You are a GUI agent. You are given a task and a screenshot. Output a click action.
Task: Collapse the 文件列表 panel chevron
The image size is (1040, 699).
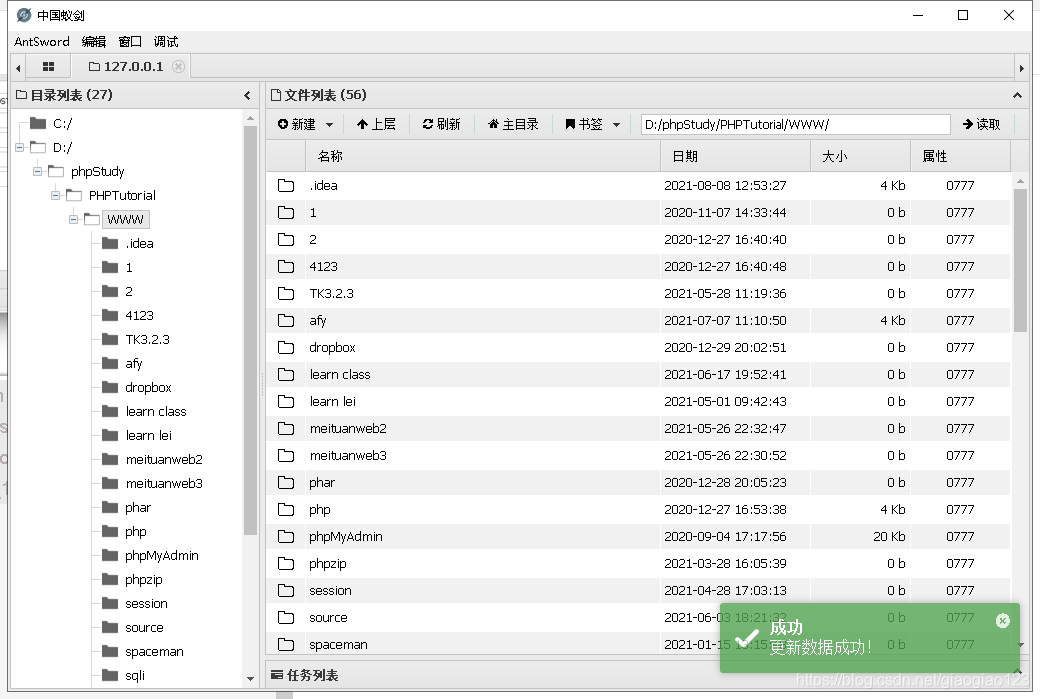pyautogui.click(x=1017, y=95)
